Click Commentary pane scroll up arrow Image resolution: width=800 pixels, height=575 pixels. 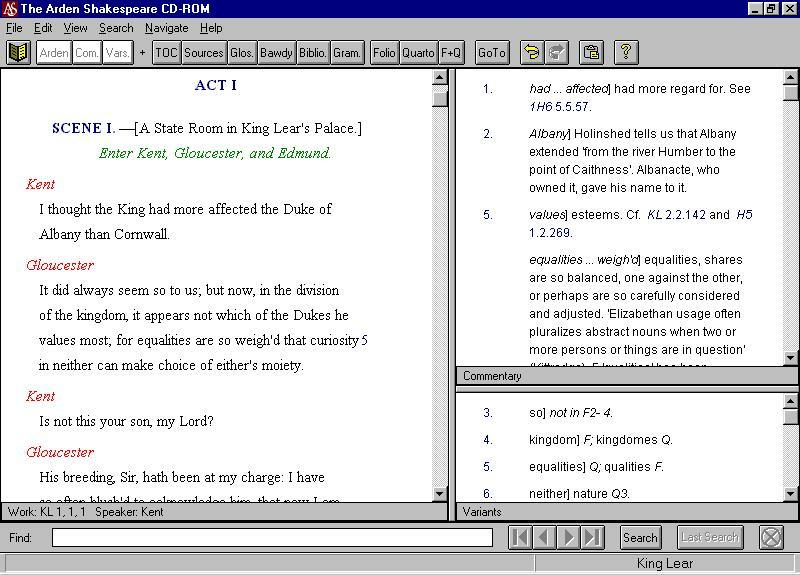(x=790, y=78)
